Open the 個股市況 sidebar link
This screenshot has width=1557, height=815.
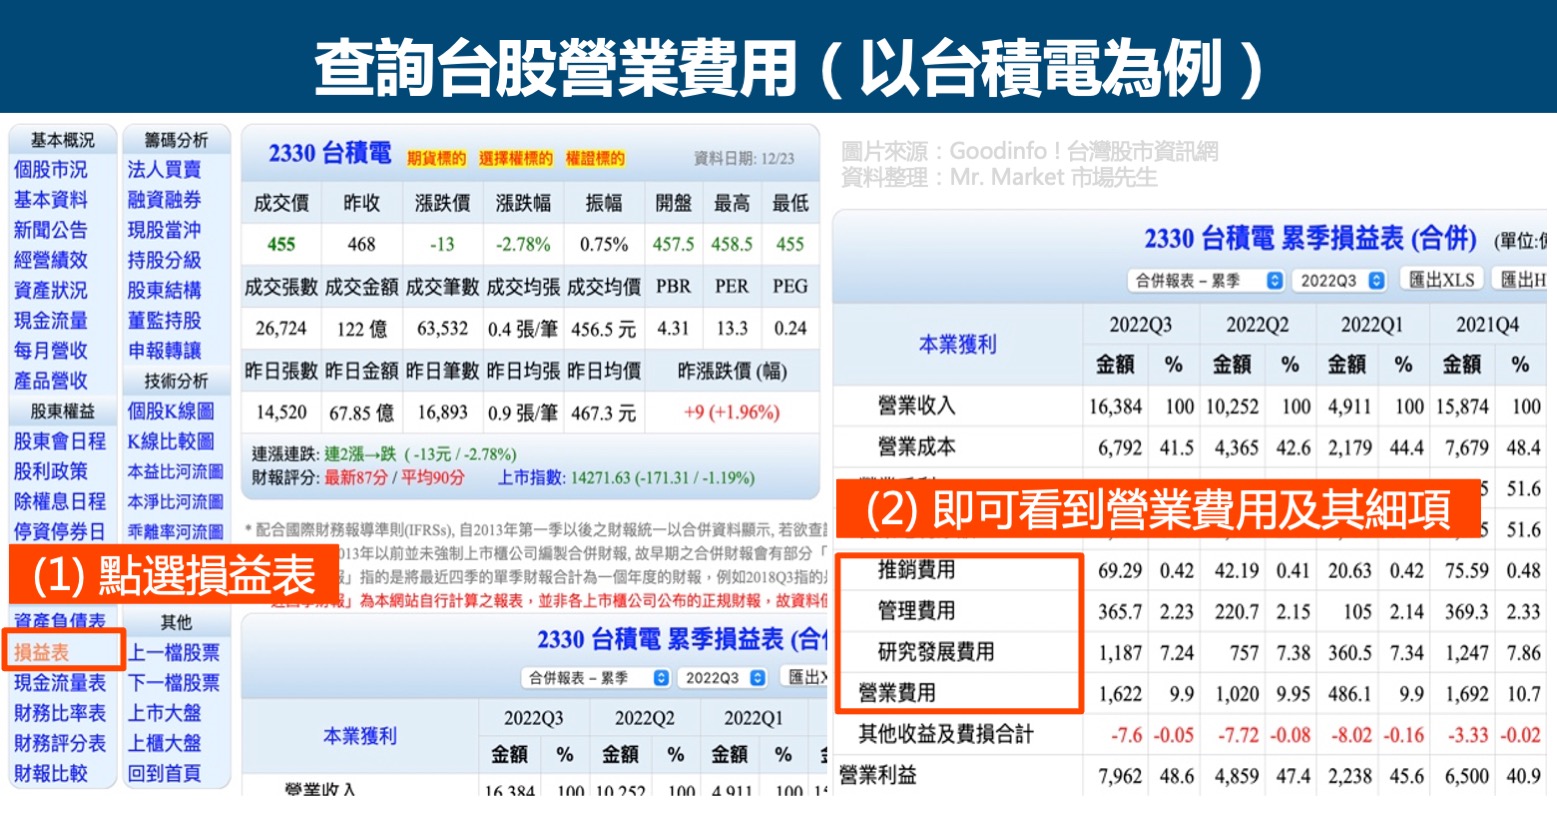tap(50, 170)
